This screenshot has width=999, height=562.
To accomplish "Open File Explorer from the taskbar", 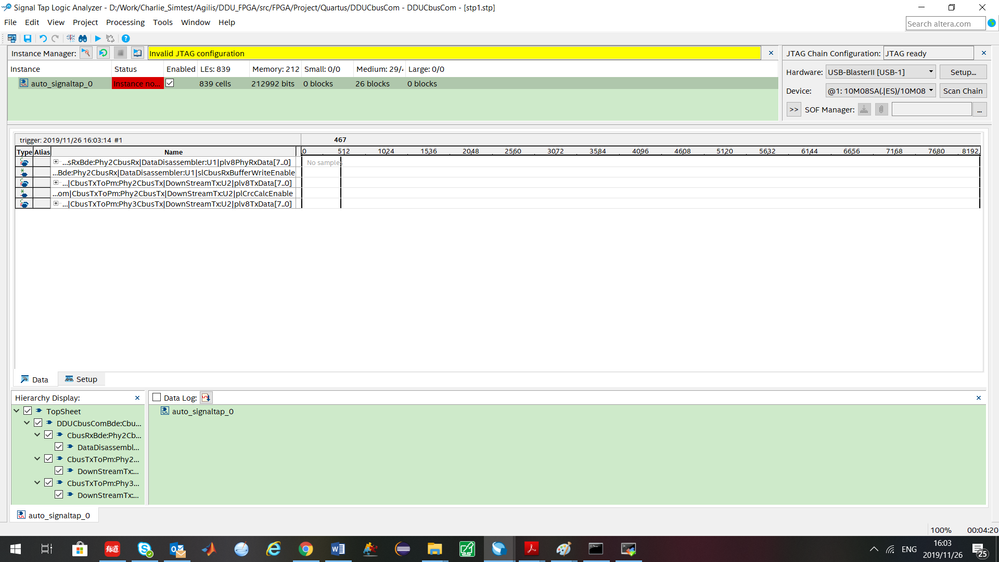I will (435, 549).
